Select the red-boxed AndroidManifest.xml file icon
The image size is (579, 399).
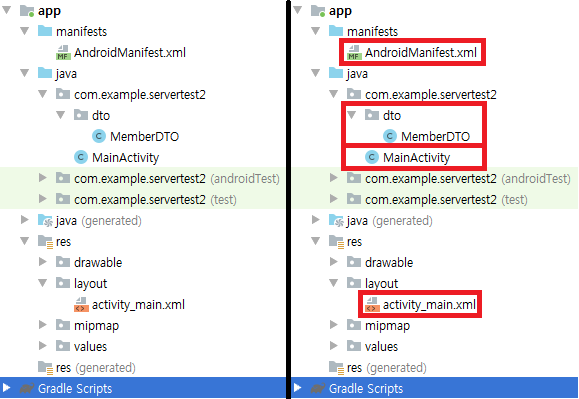(x=354, y=52)
